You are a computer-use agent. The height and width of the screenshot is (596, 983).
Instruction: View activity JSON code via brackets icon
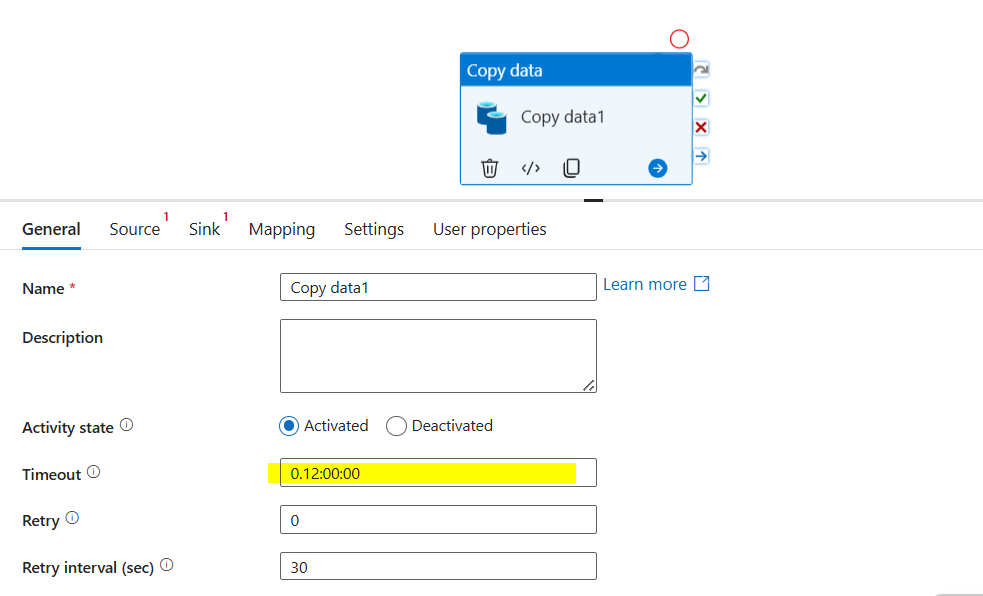530,168
